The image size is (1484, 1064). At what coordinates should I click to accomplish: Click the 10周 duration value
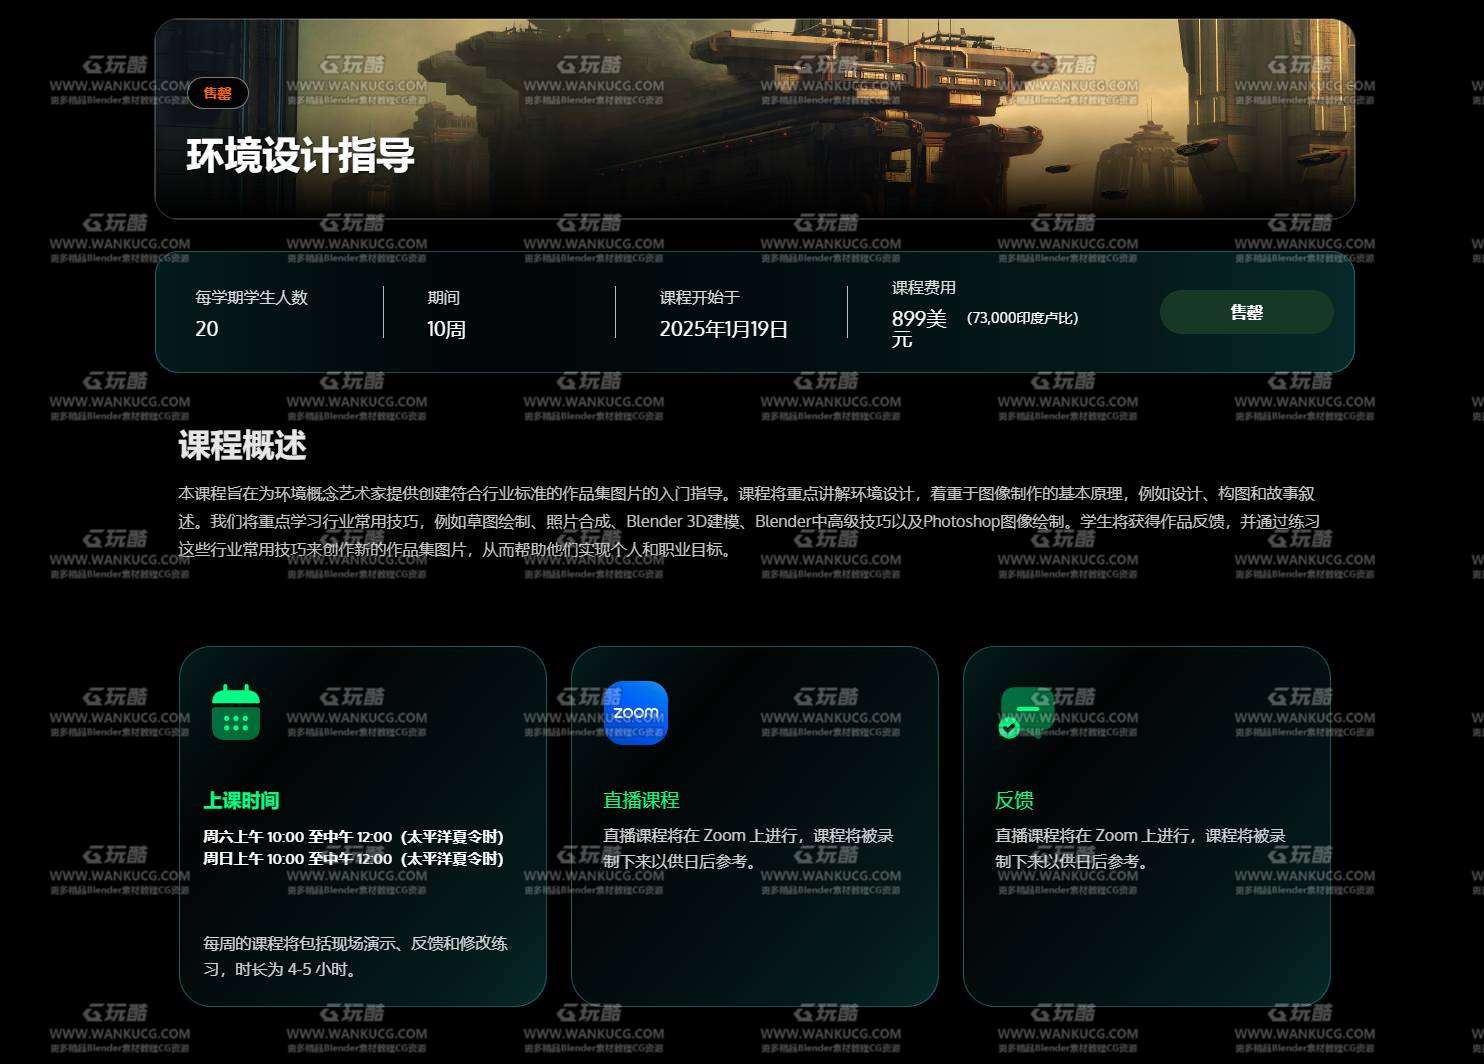446,329
